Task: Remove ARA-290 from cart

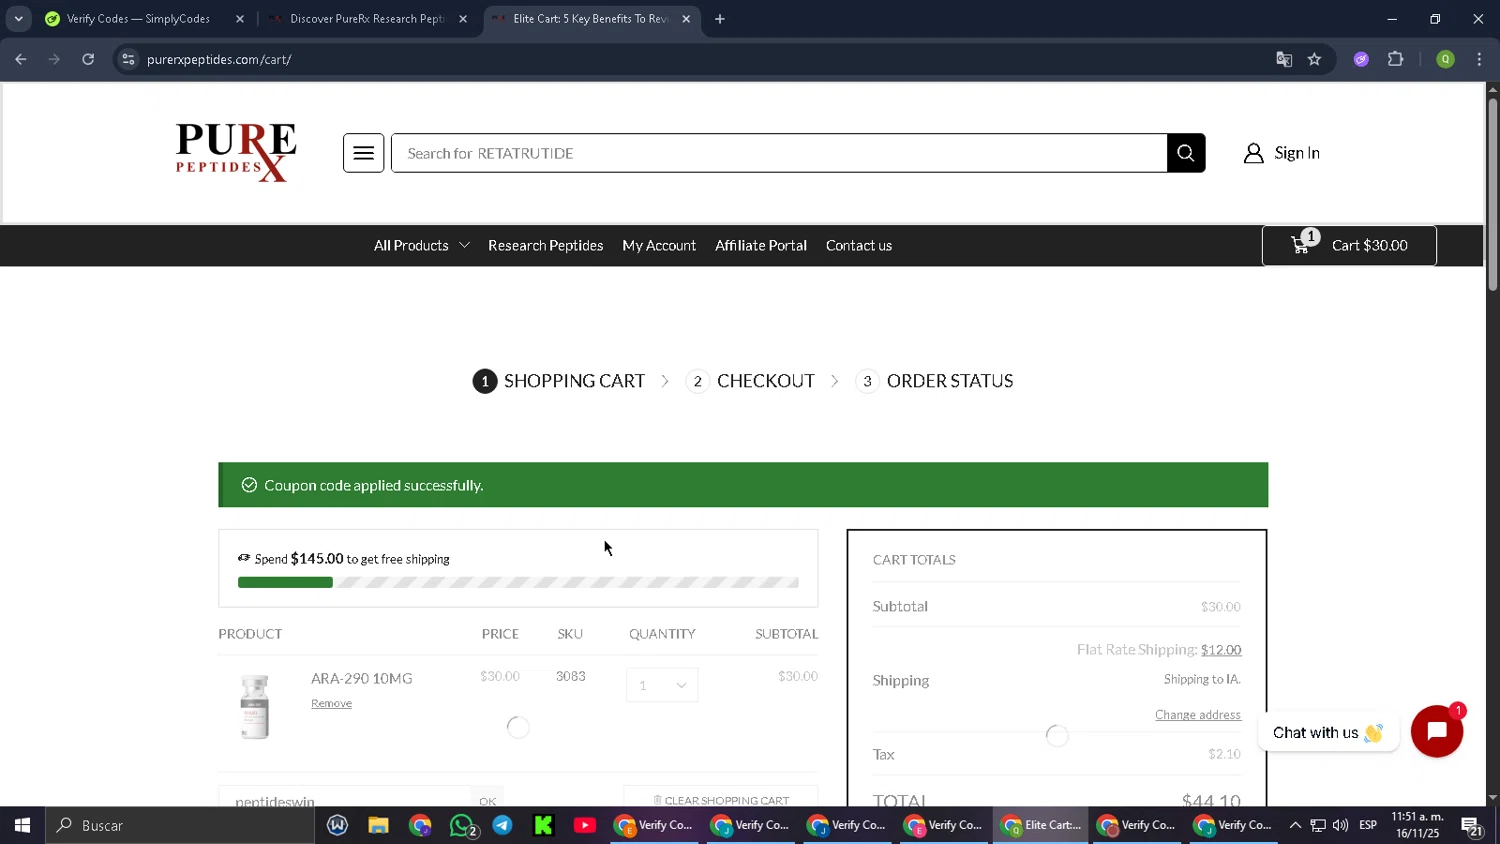Action: (x=331, y=703)
